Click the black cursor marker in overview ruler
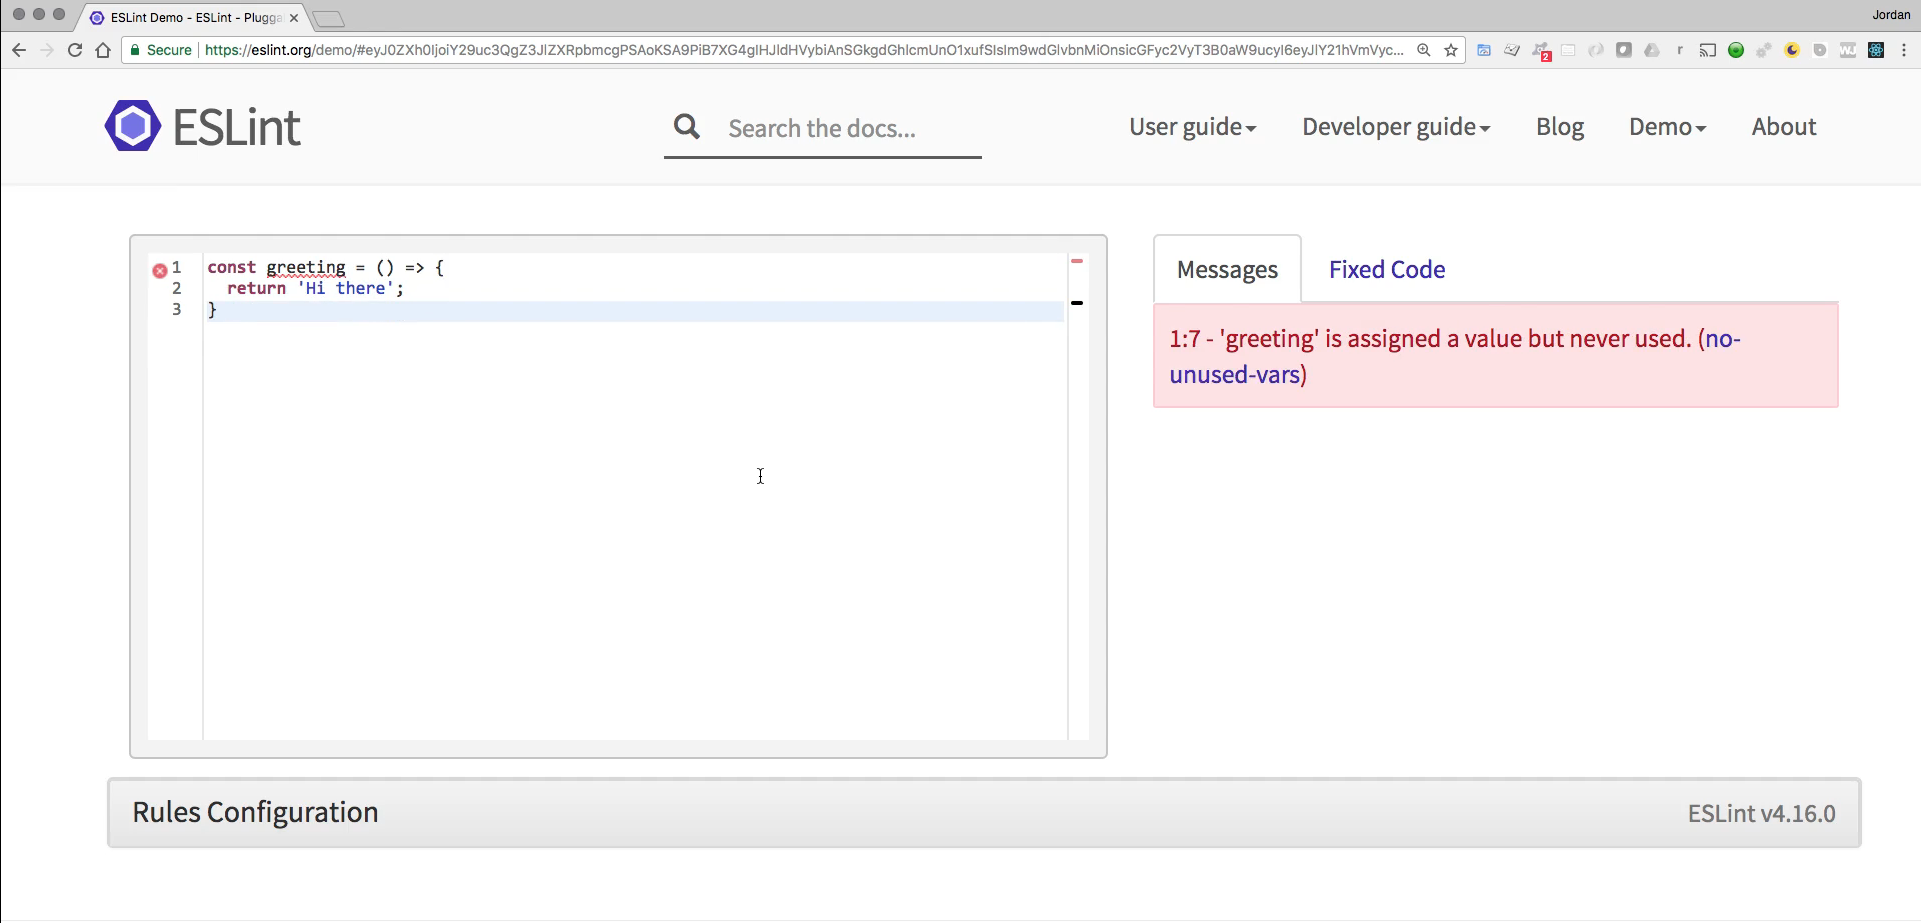This screenshot has width=1921, height=923. pyautogui.click(x=1077, y=302)
